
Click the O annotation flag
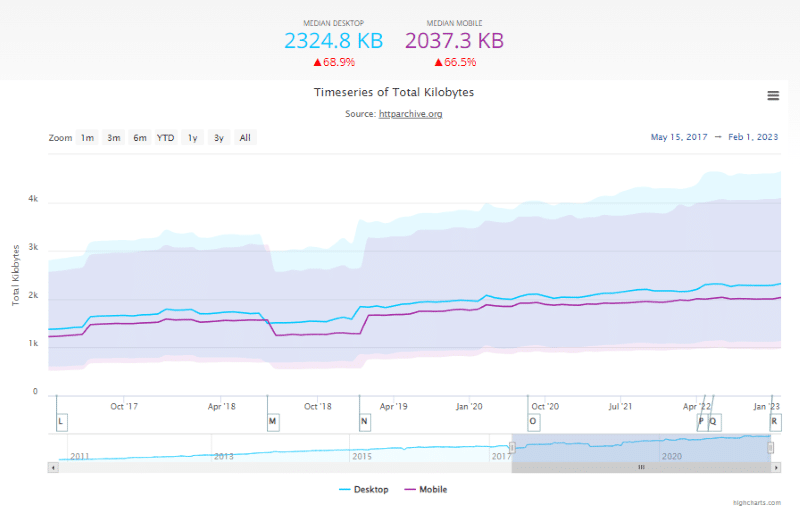tap(533, 422)
